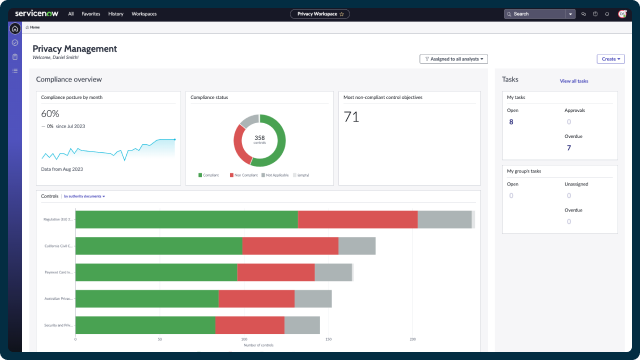Click the Regulation axis label
Screen dimensions: 640x360
point(58,220)
